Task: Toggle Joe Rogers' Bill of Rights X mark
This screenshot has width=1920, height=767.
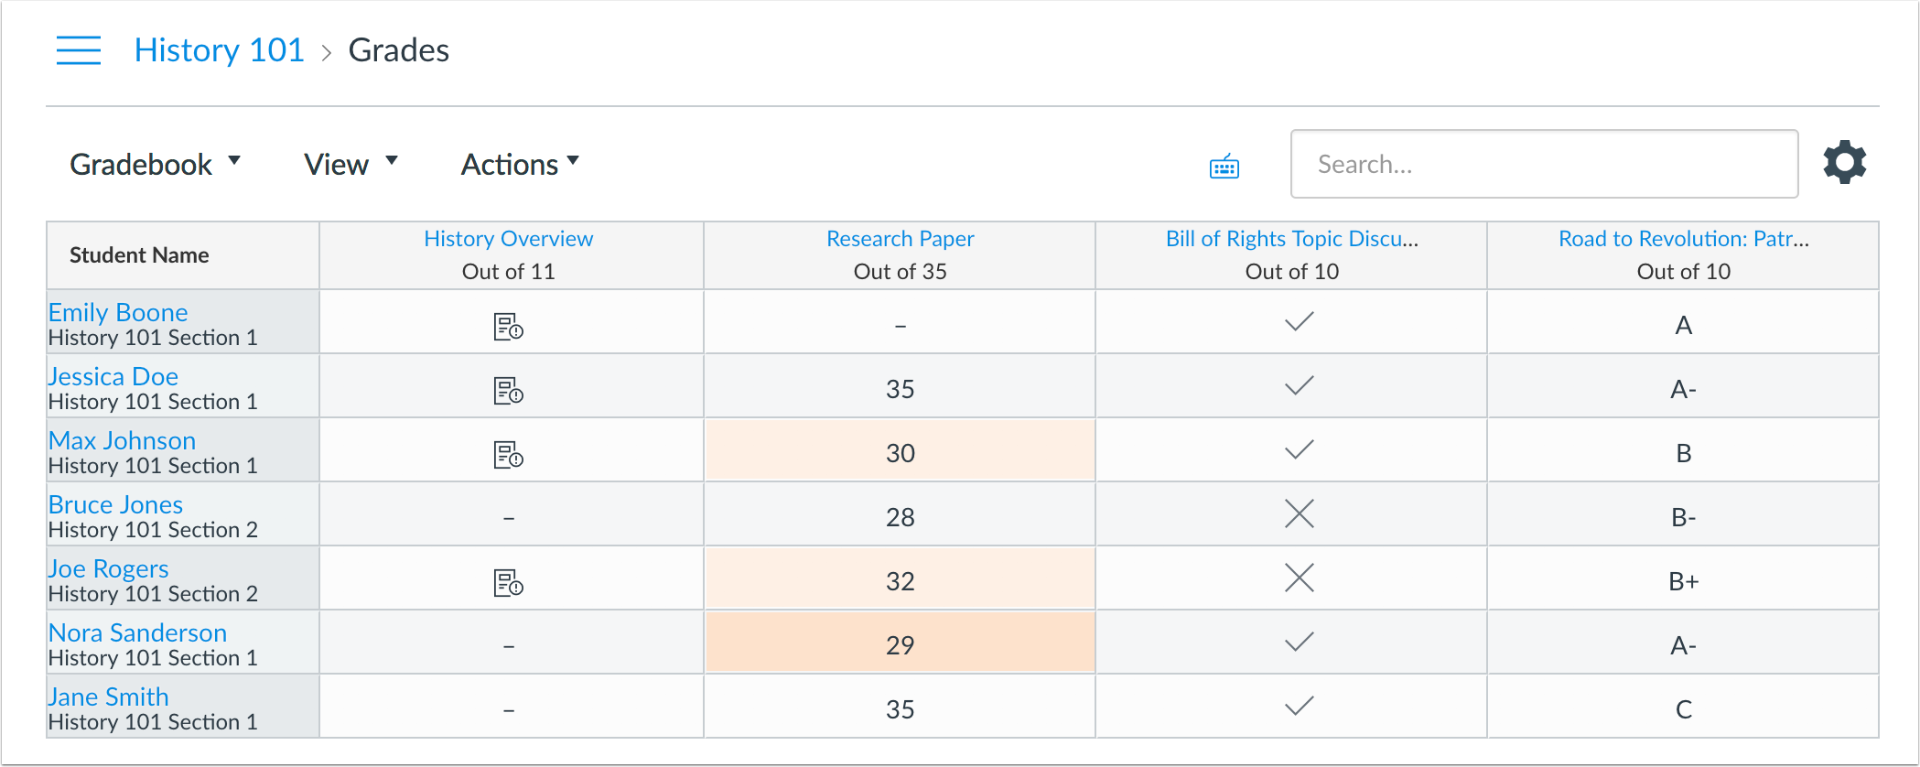Action: click(x=1299, y=578)
